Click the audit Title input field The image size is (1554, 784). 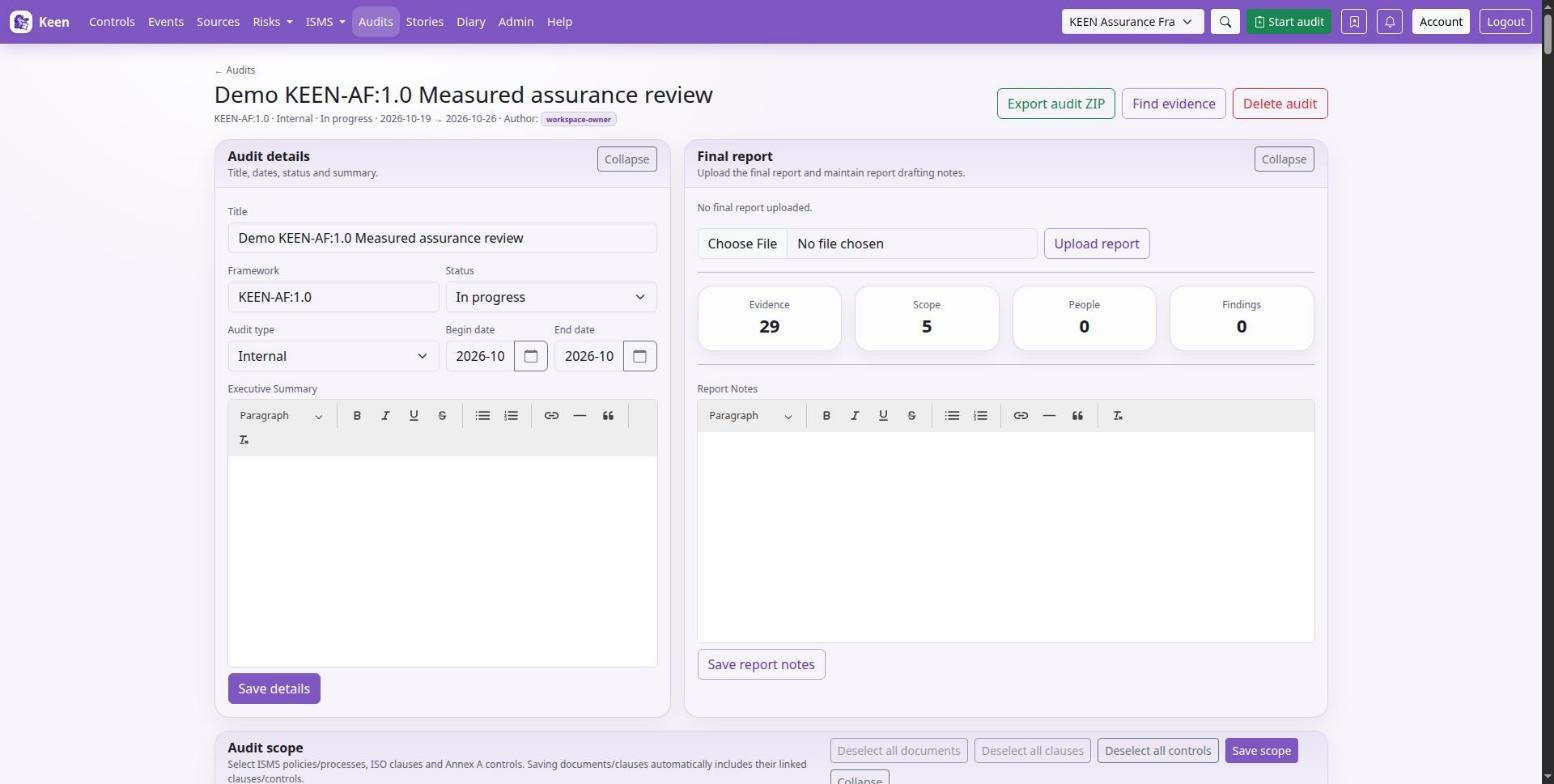coord(442,238)
